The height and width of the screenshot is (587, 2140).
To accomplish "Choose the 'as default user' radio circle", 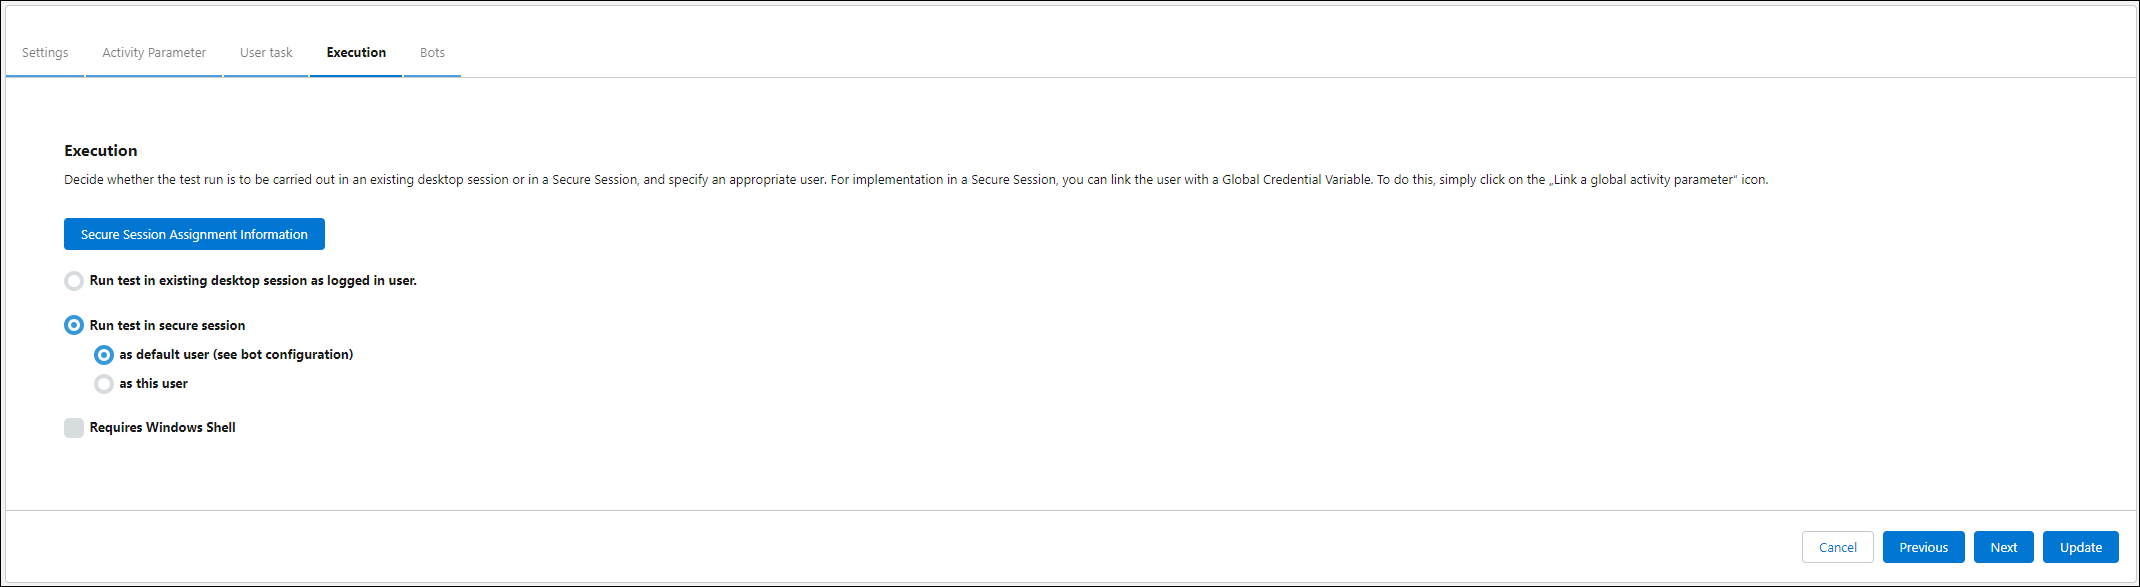I will pyautogui.click(x=104, y=355).
